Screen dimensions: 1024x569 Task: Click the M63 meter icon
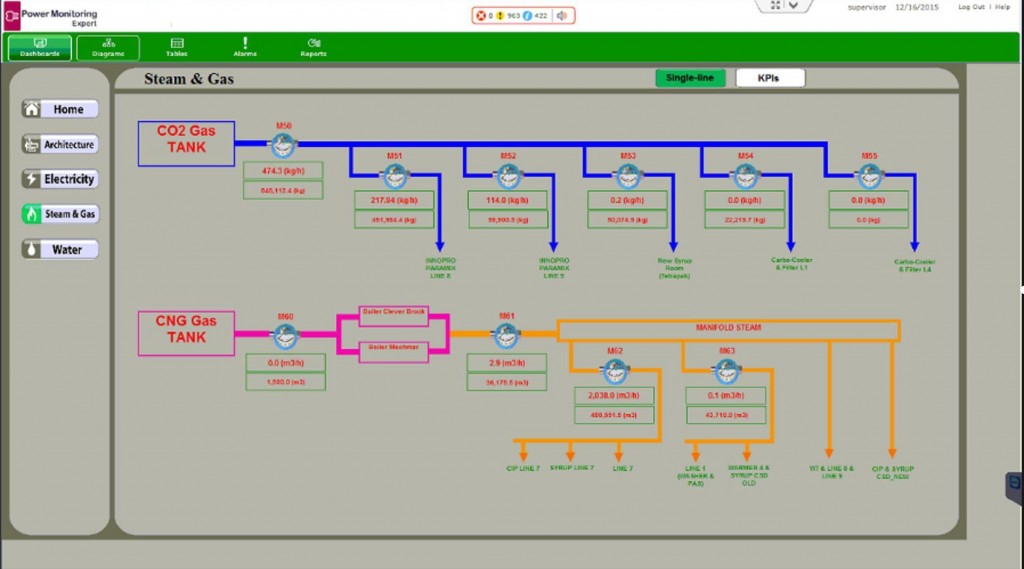pyautogui.click(x=726, y=371)
